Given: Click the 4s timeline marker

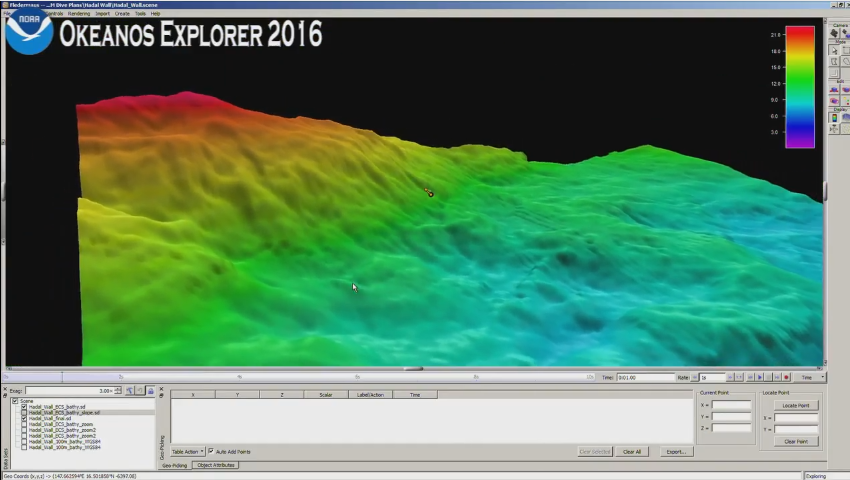Looking at the screenshot, I should point(240,377).
